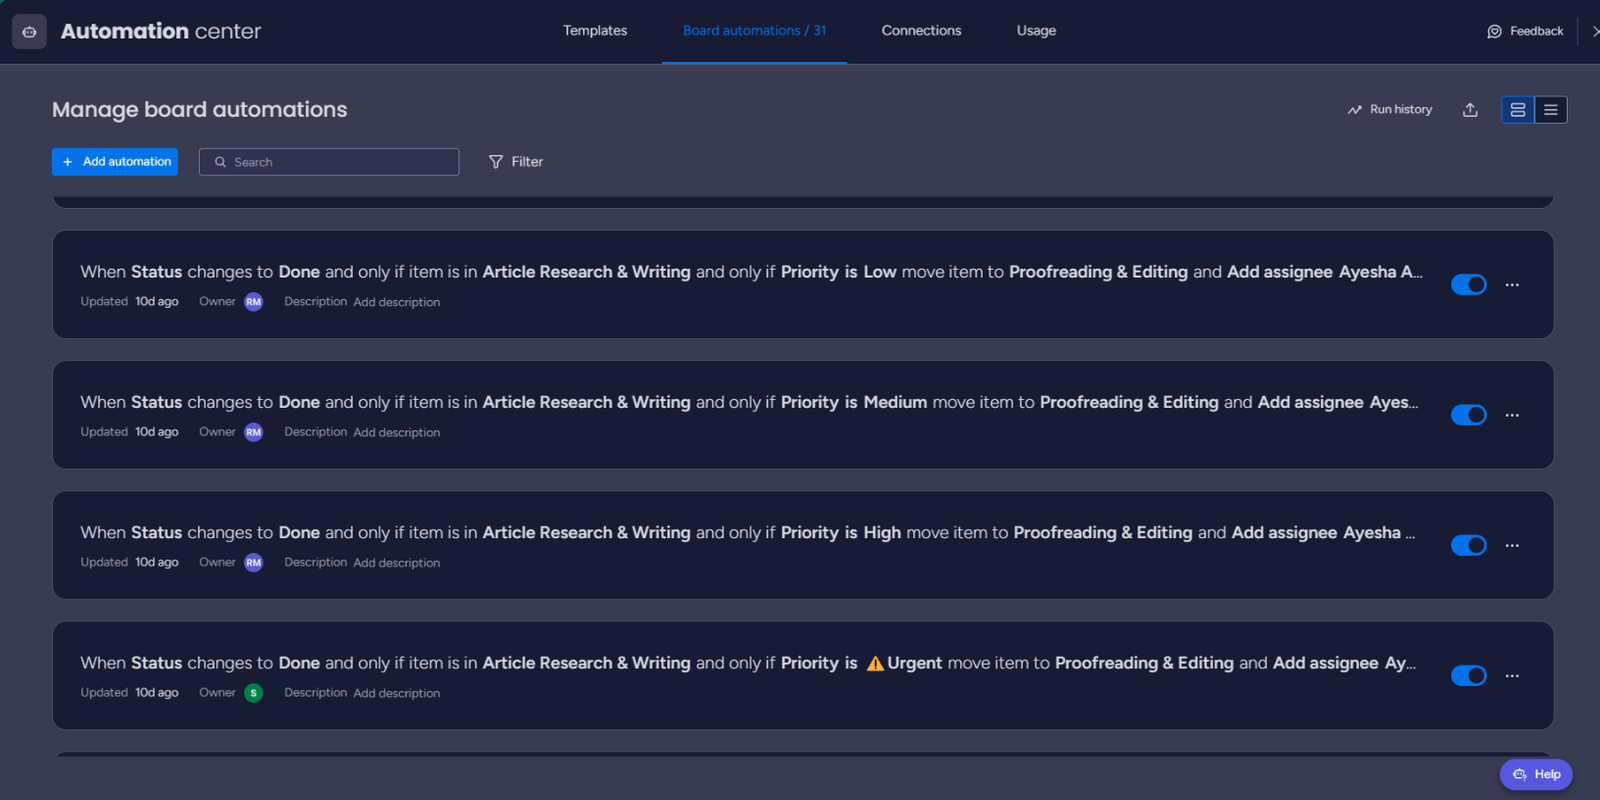Image resolution: width=1600 pixels, height=800 pixels.
Task: Click owner avatar on Priority Low automation
Action: 253,302
